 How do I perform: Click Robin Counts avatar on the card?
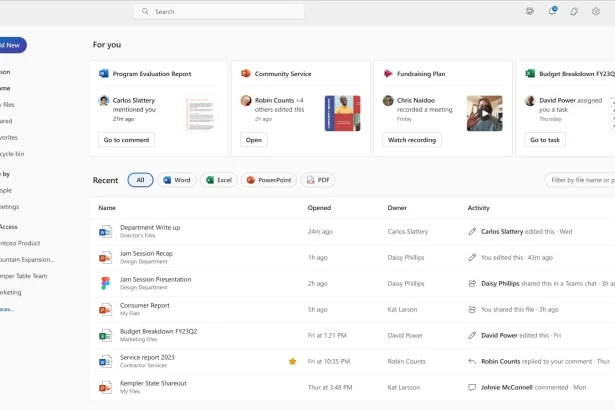click(x=246, y=100)
